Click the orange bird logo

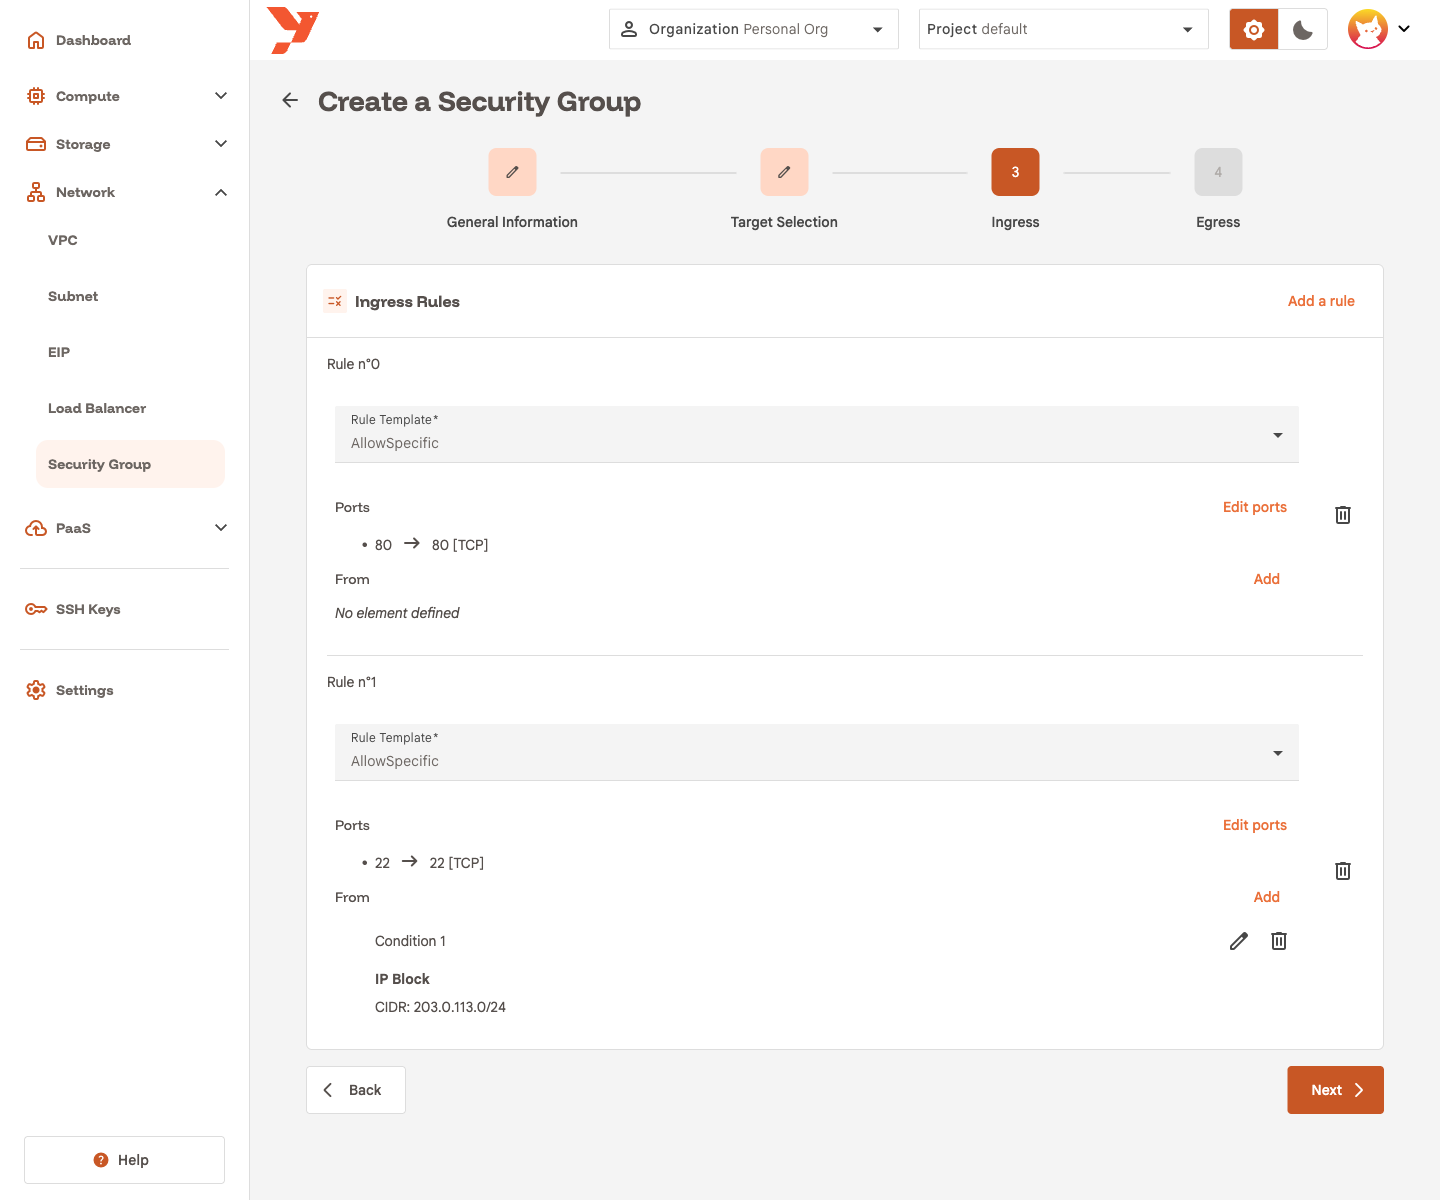tap(293, 30)
